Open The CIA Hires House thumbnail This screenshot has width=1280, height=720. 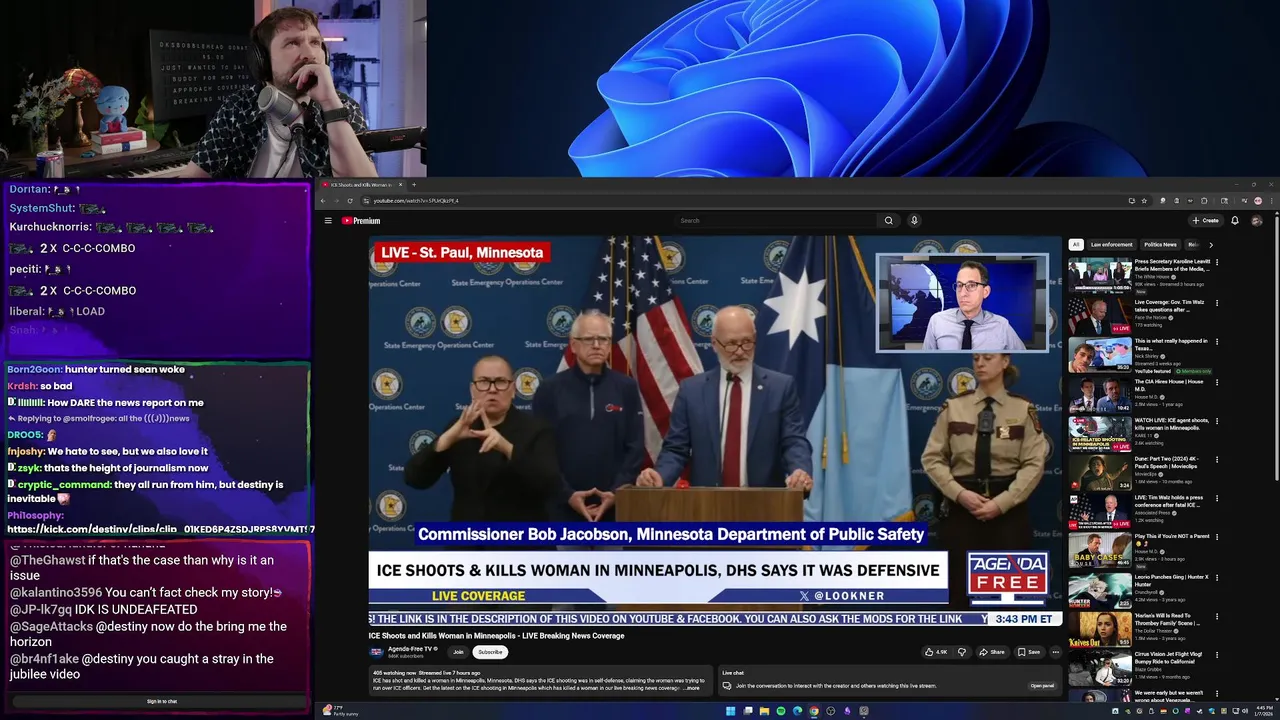[1099, 394]
